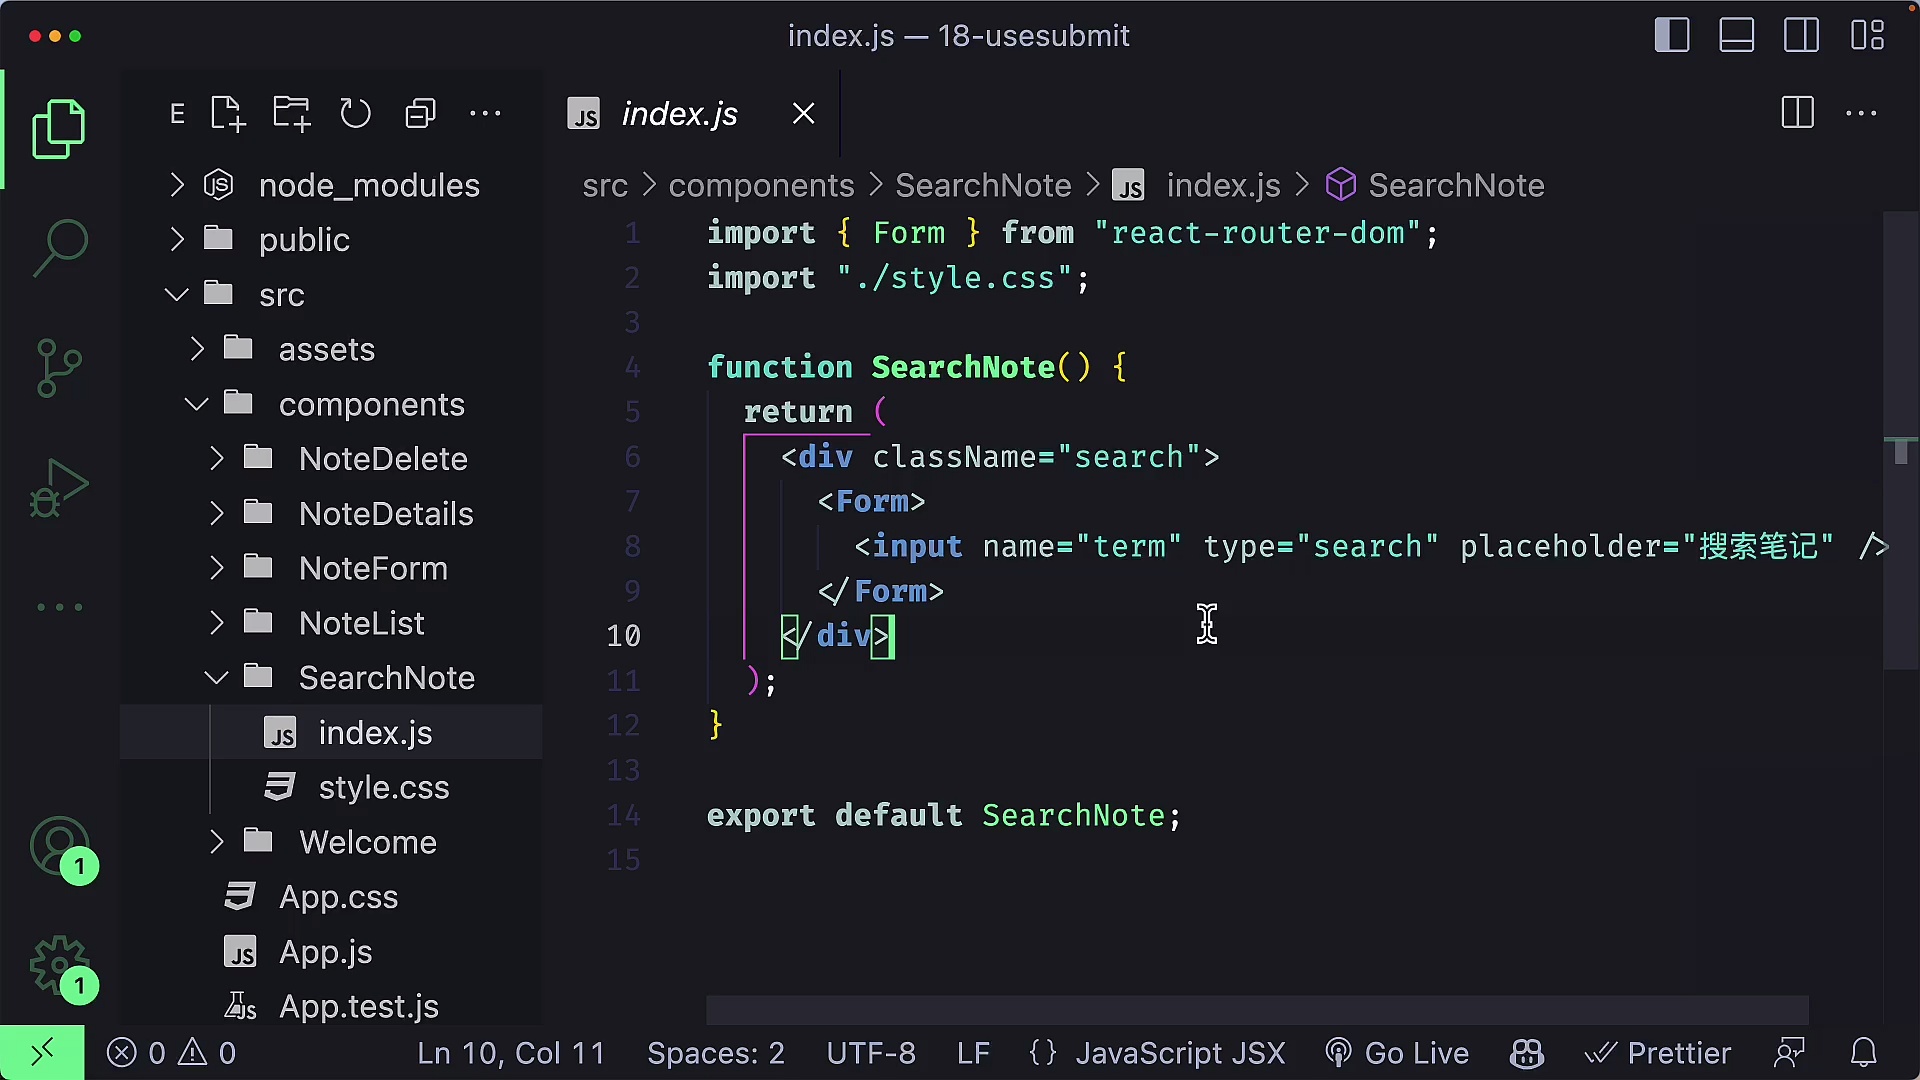Create a new file in Explorer
The image size is (1920, 1080).
[227, 113]
